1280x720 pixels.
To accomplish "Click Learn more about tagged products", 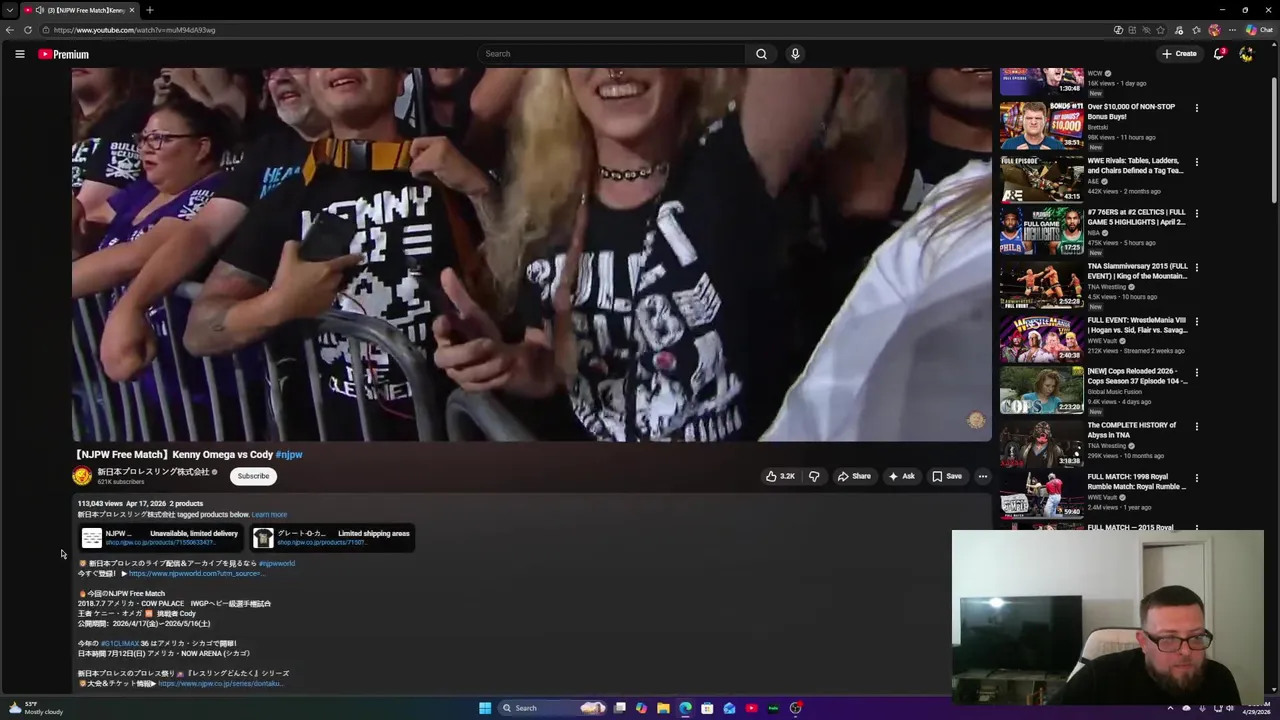I will [x=269, y=515].
